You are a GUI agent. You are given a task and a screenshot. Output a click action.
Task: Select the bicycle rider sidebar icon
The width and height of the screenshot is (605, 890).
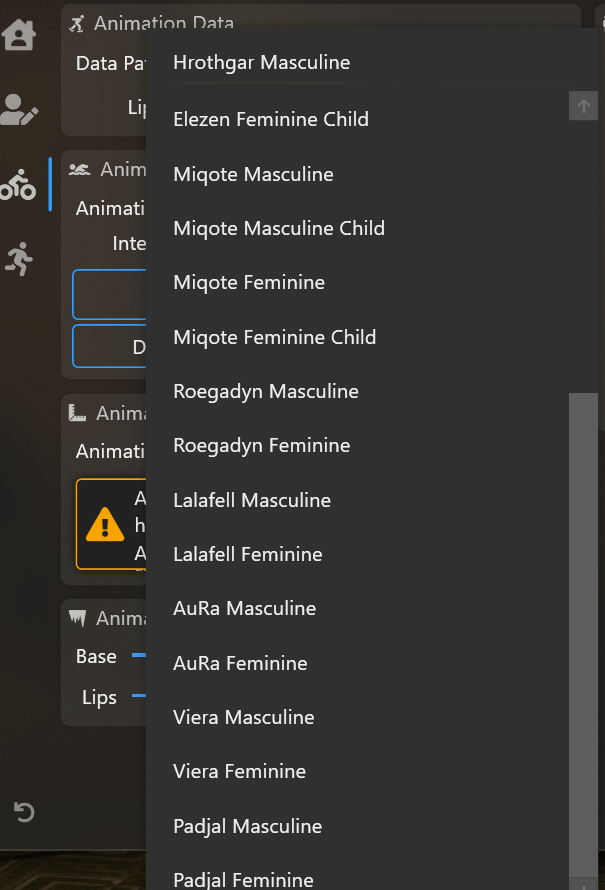coord(19,184)
